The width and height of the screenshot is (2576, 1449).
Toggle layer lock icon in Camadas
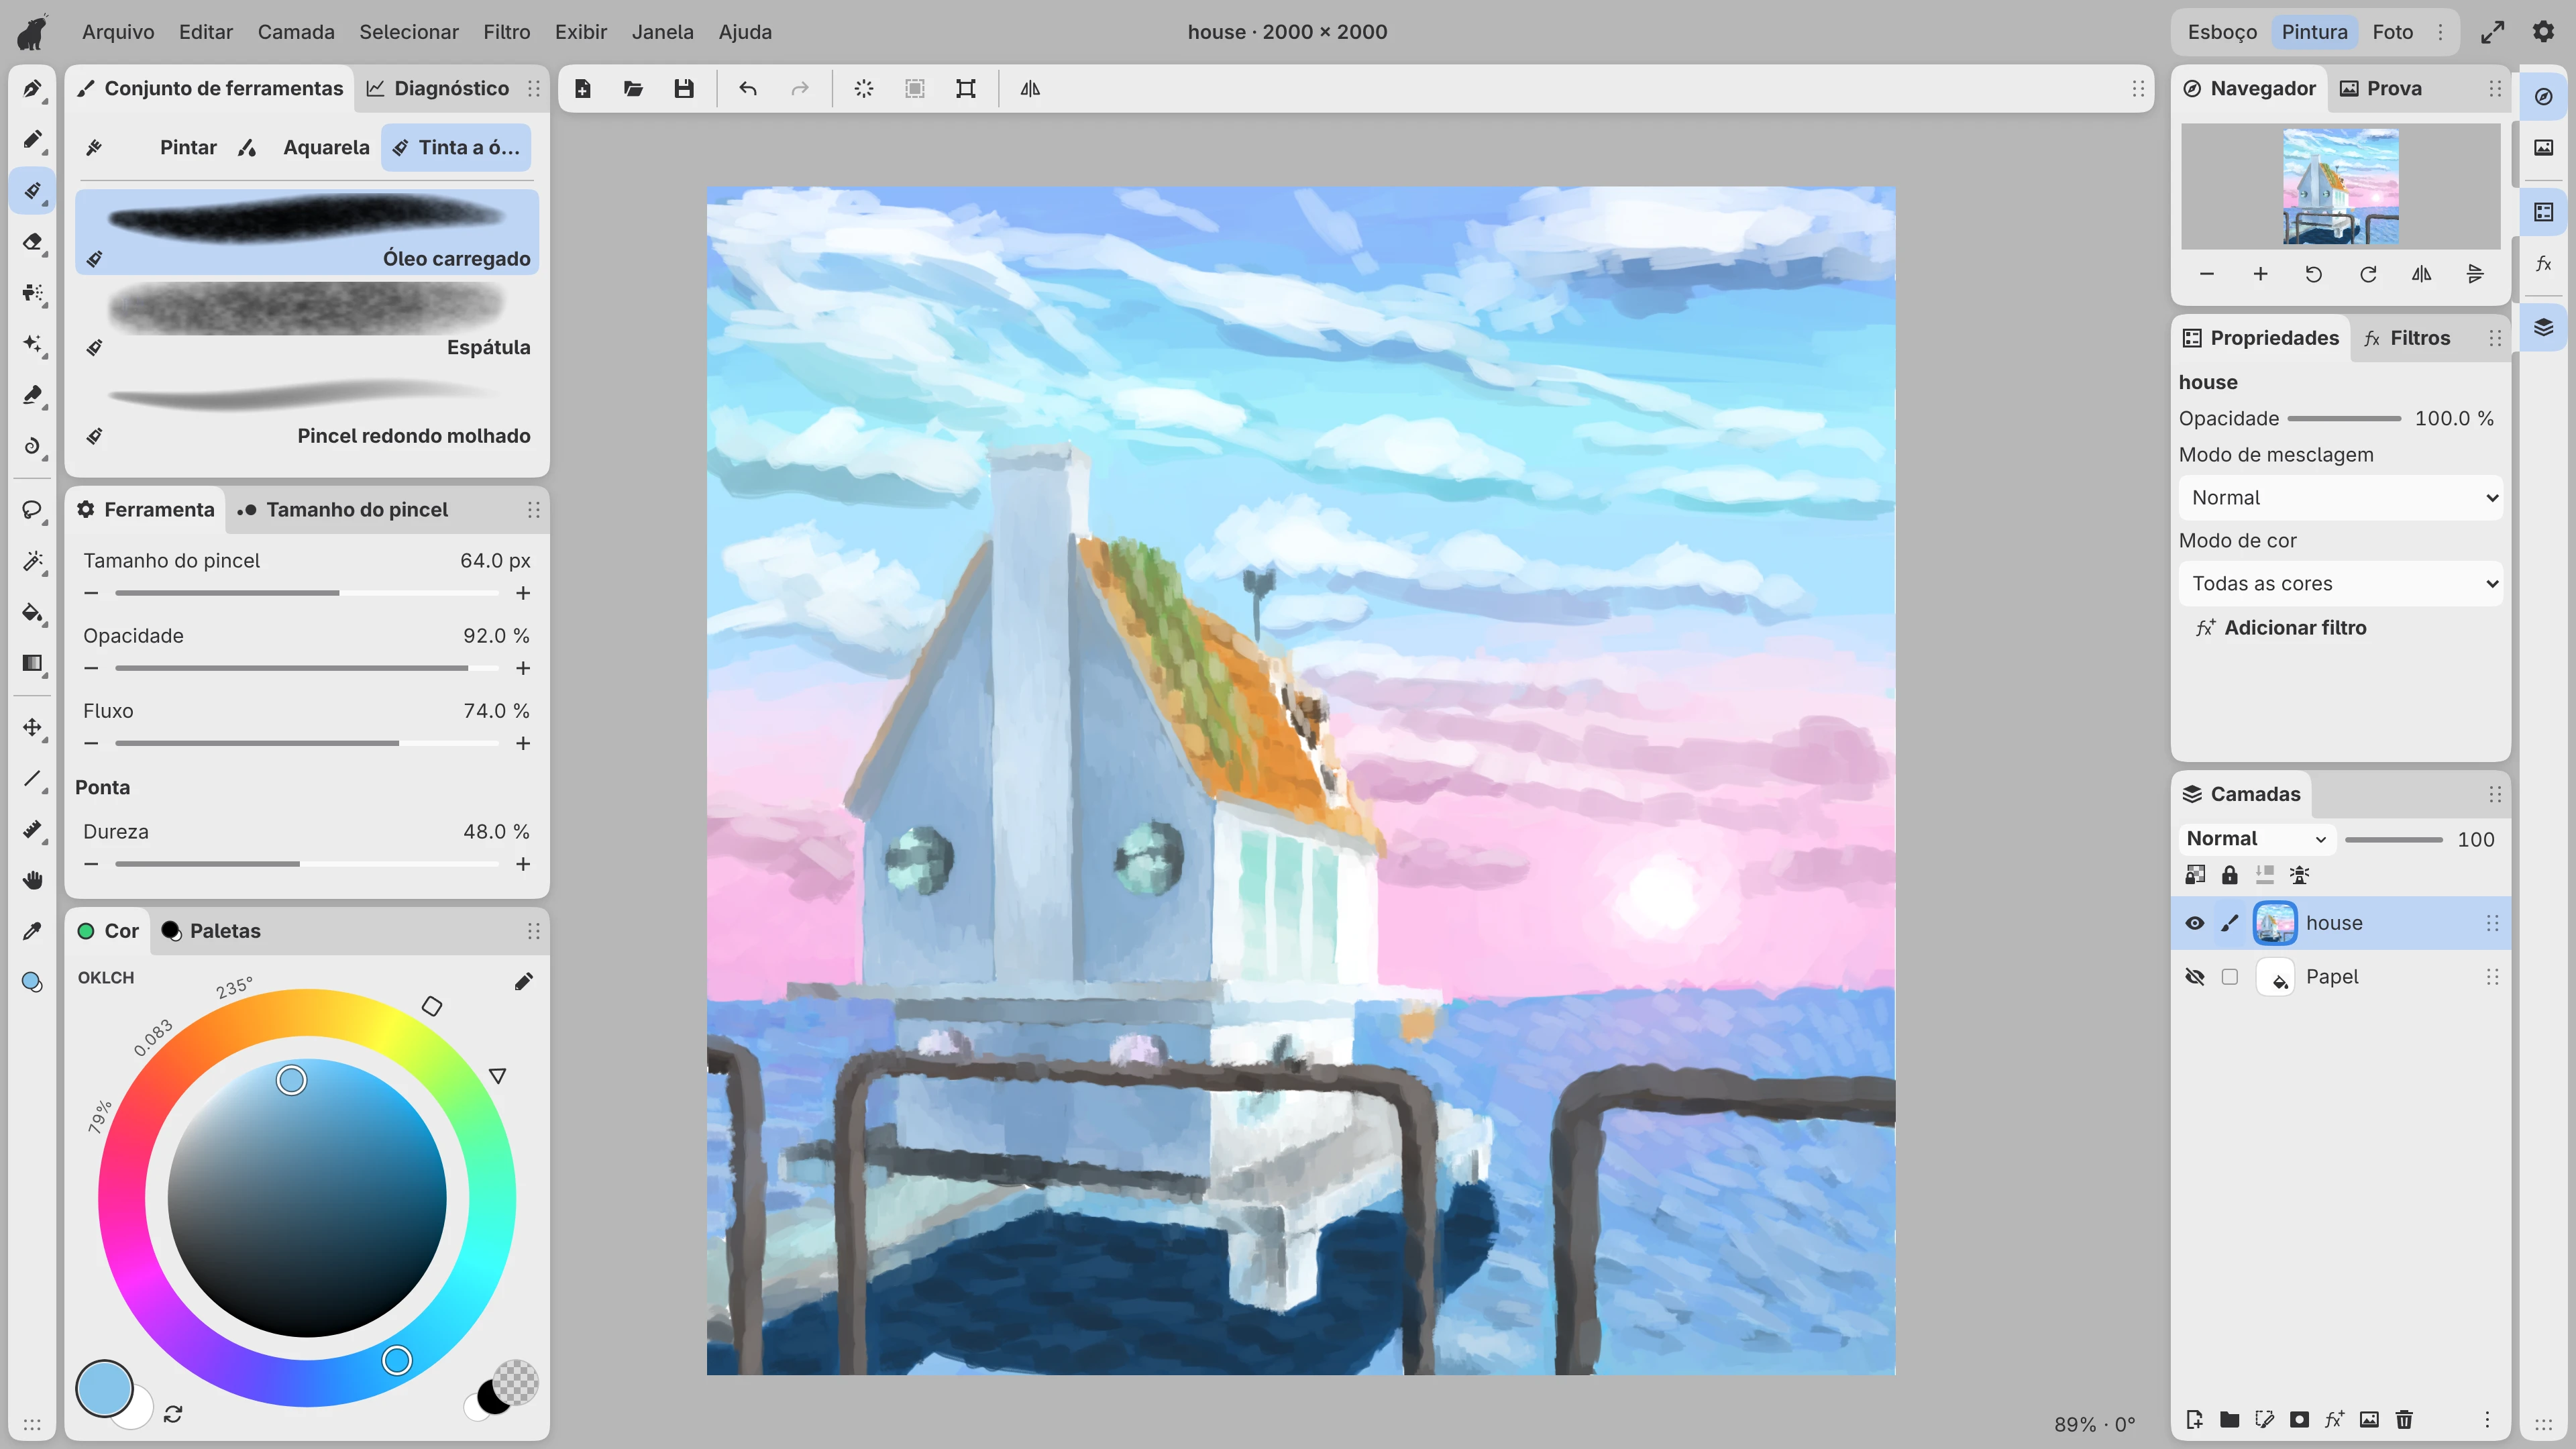click(2230, 875)
